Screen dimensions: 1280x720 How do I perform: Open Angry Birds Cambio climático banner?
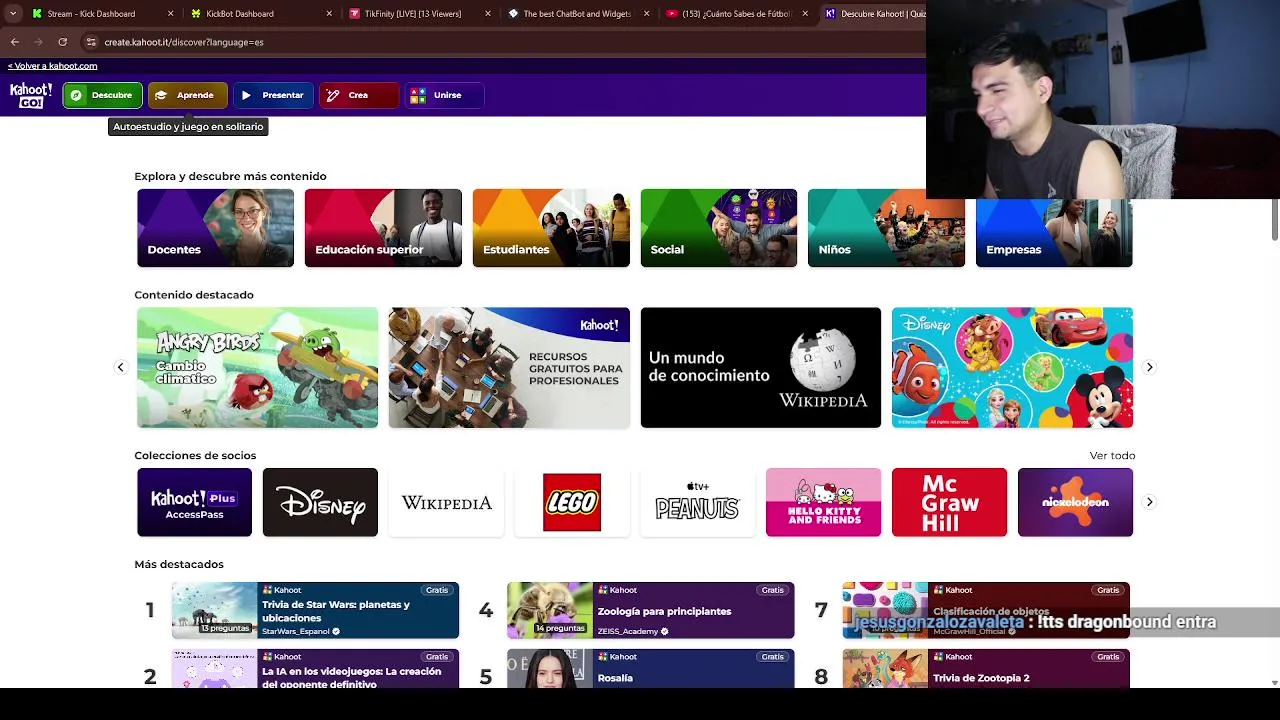tap(257, 367)
